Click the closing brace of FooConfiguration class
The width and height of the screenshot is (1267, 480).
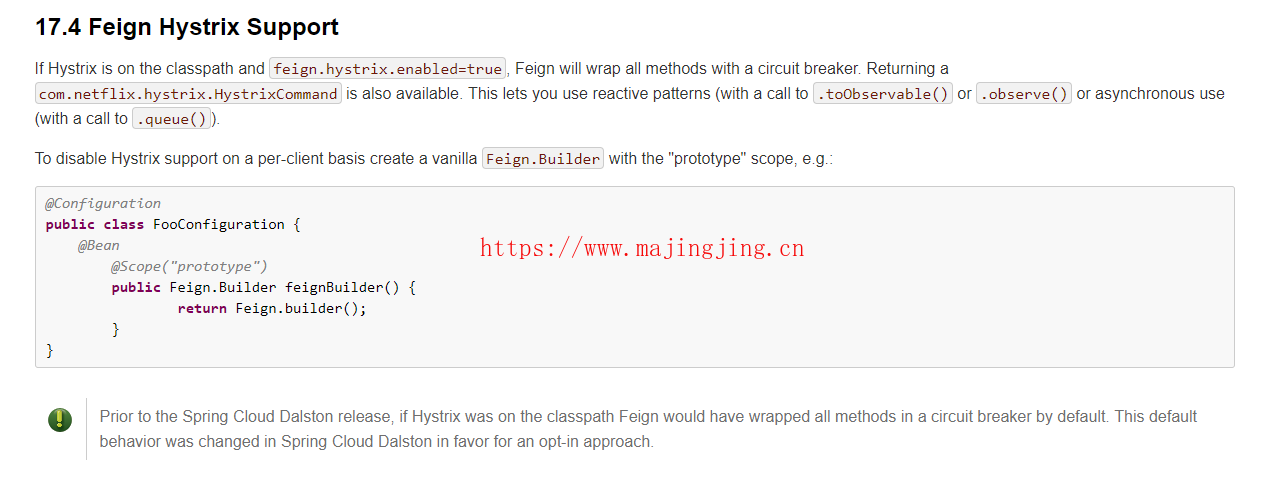(50, 350)
